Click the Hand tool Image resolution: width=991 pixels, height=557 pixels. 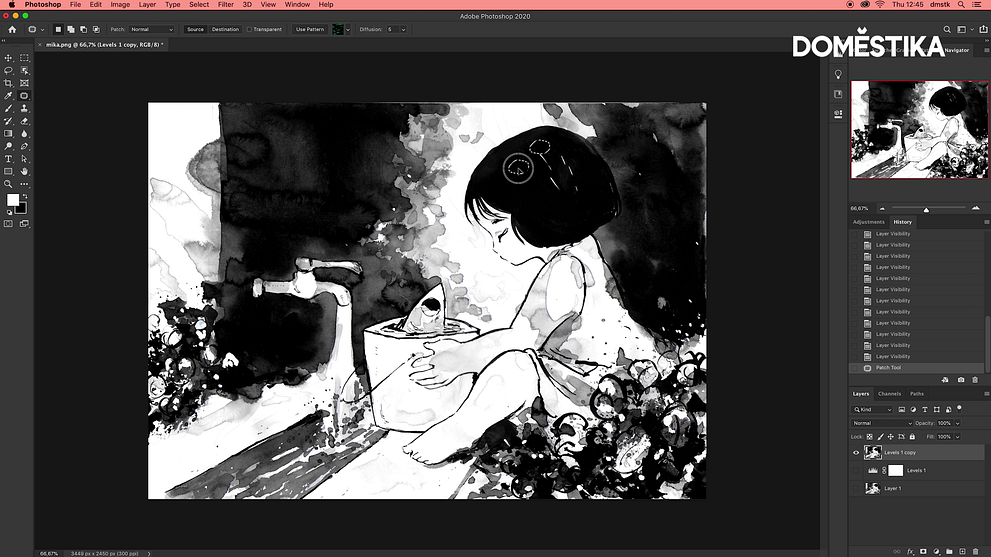24,172
